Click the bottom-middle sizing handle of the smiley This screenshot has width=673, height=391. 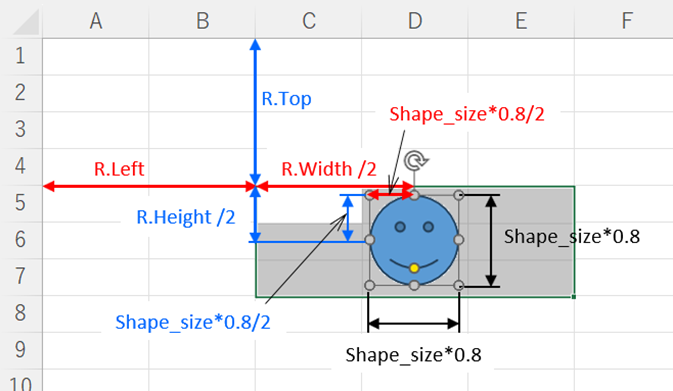coord(414,285)
